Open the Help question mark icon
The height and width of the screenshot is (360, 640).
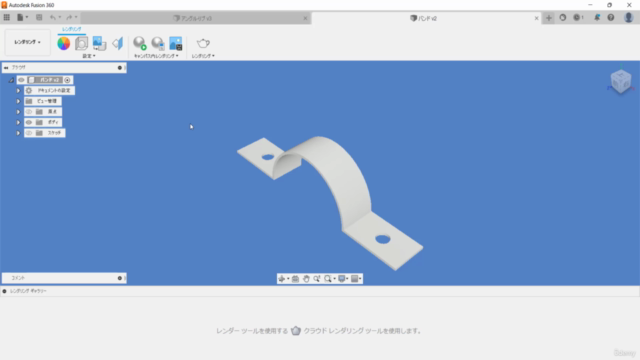click(611, 18)
